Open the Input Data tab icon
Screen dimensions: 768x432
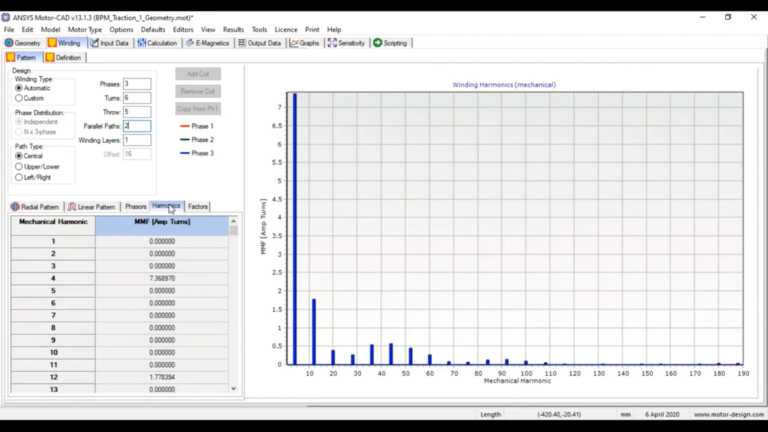pyautogui.click(x=95, y=43)
